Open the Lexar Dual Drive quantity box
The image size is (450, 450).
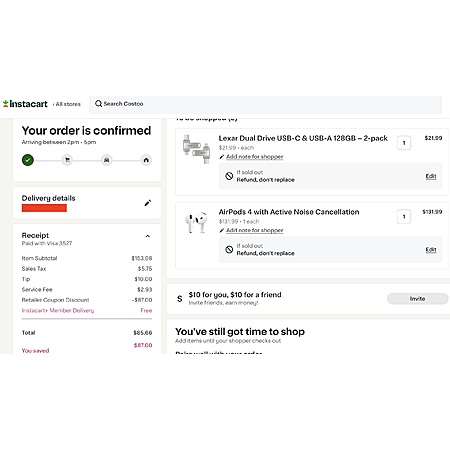coord(404,143)
